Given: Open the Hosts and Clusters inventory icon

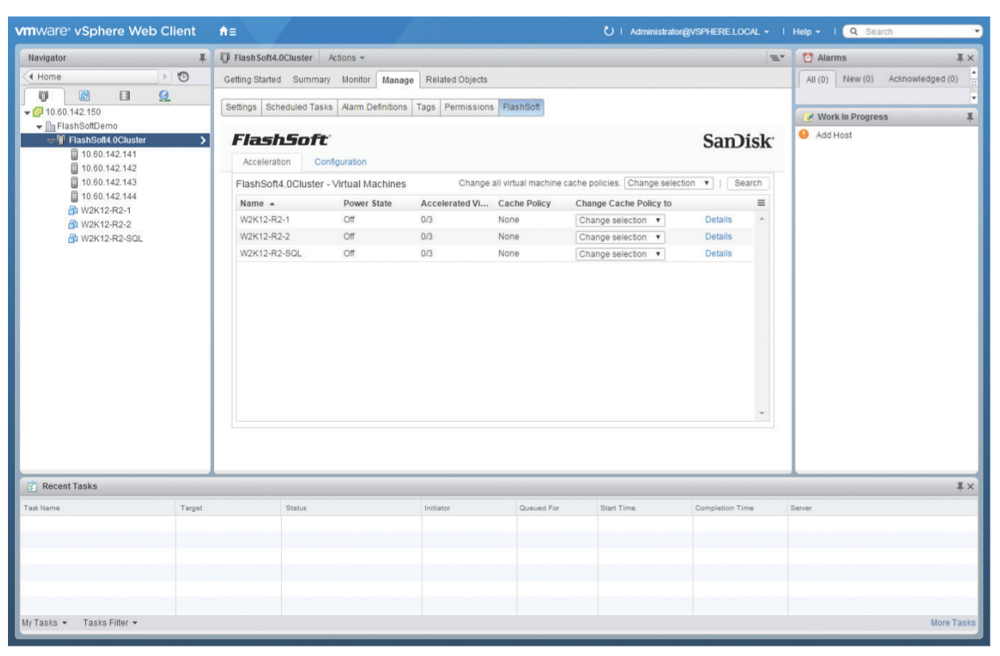Looking at the screenshot, I should pos(43,94).
